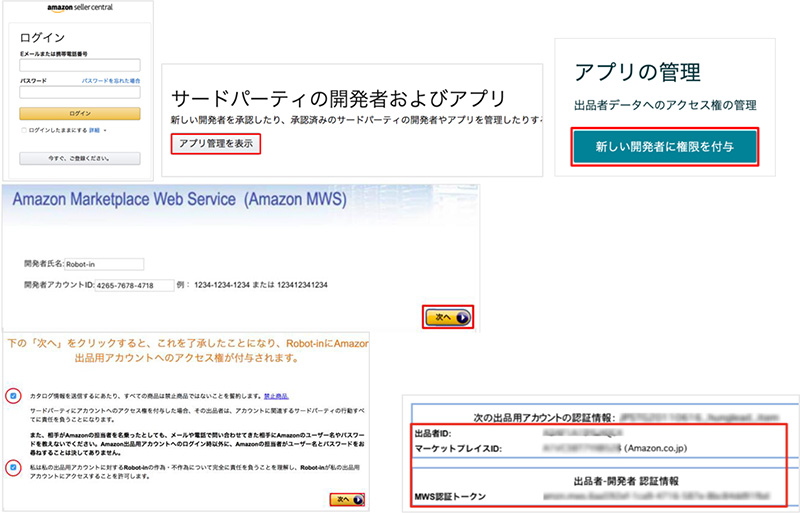The width and height of the screenshot is (800, 513).
Task: Click the 出品者ID label
Action: coord(433,434)
